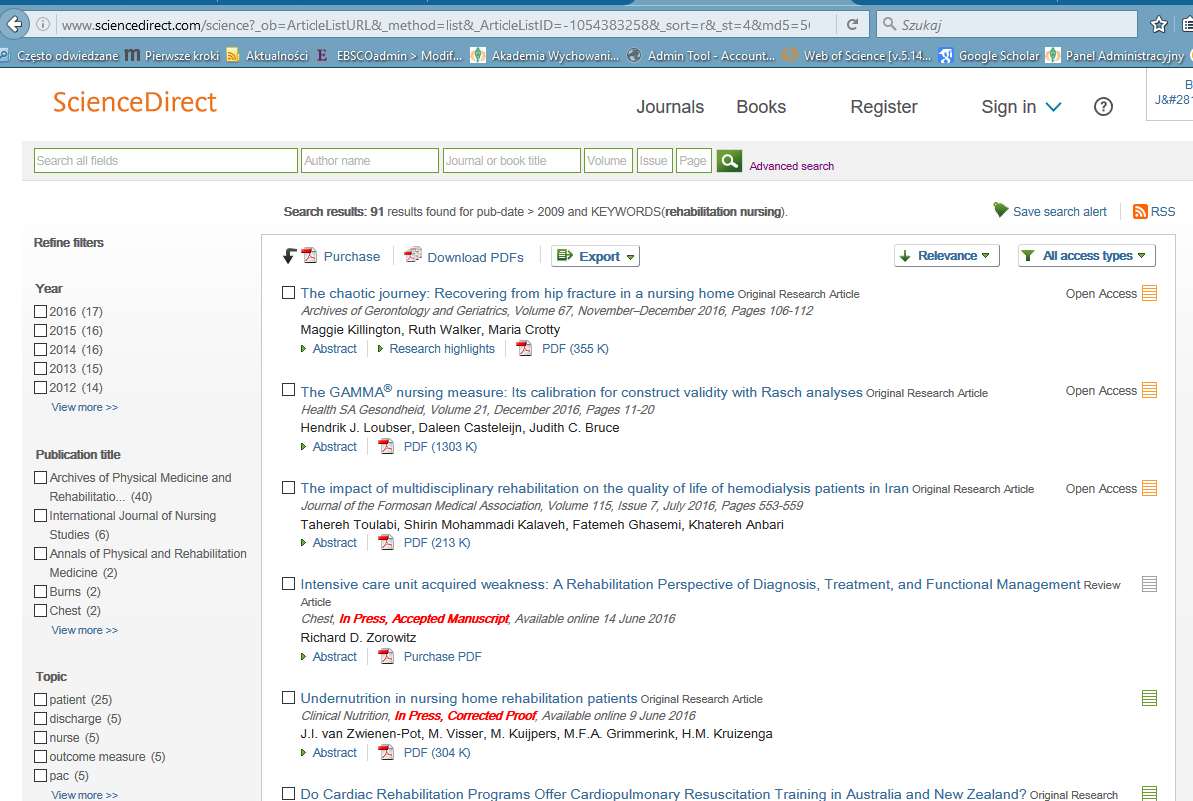
Task: Click the open access icon for The chaotic journey
Action: click(1150, 294)
